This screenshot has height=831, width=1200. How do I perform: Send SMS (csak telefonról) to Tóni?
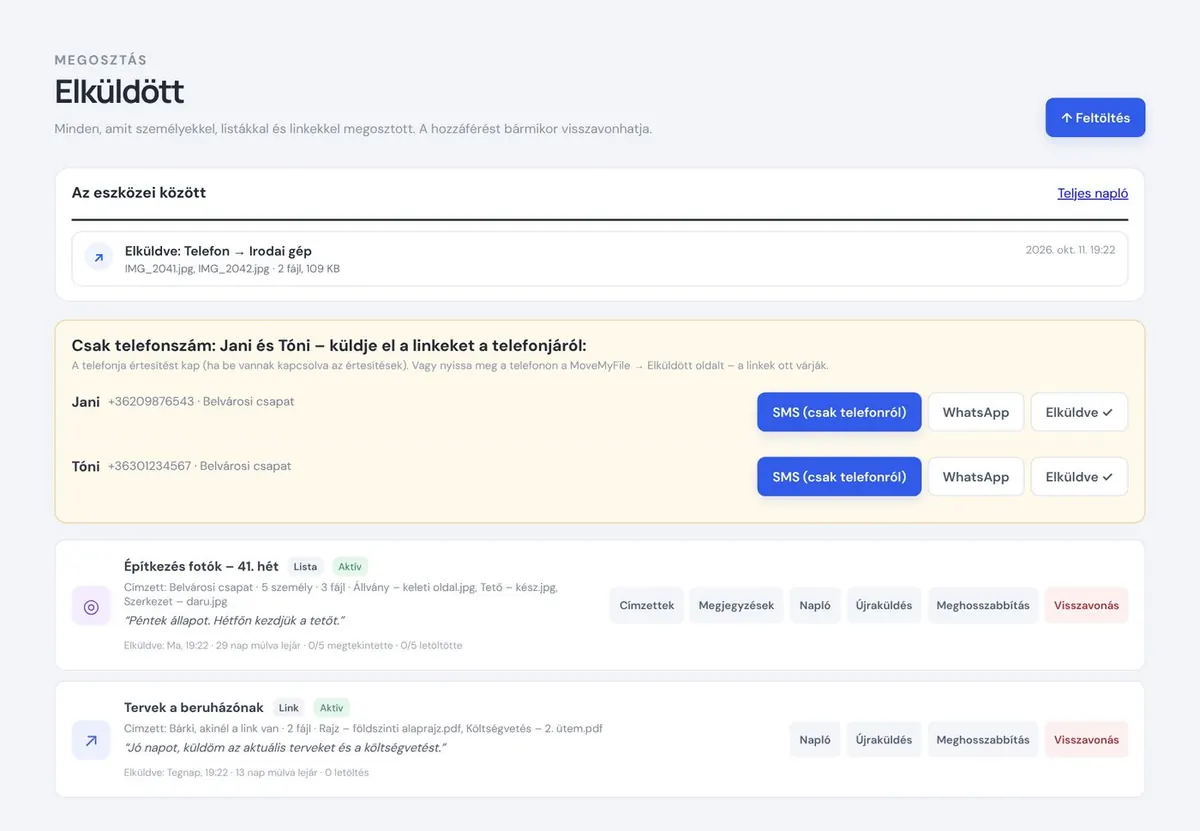point(839,476)
